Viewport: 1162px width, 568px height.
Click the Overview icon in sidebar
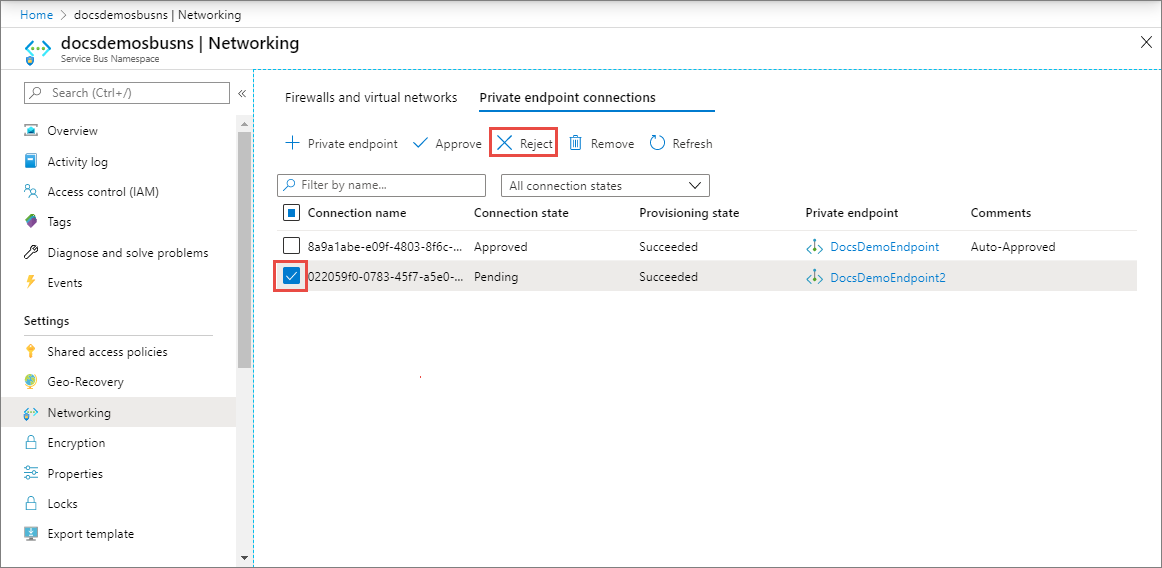coord(30,131)
